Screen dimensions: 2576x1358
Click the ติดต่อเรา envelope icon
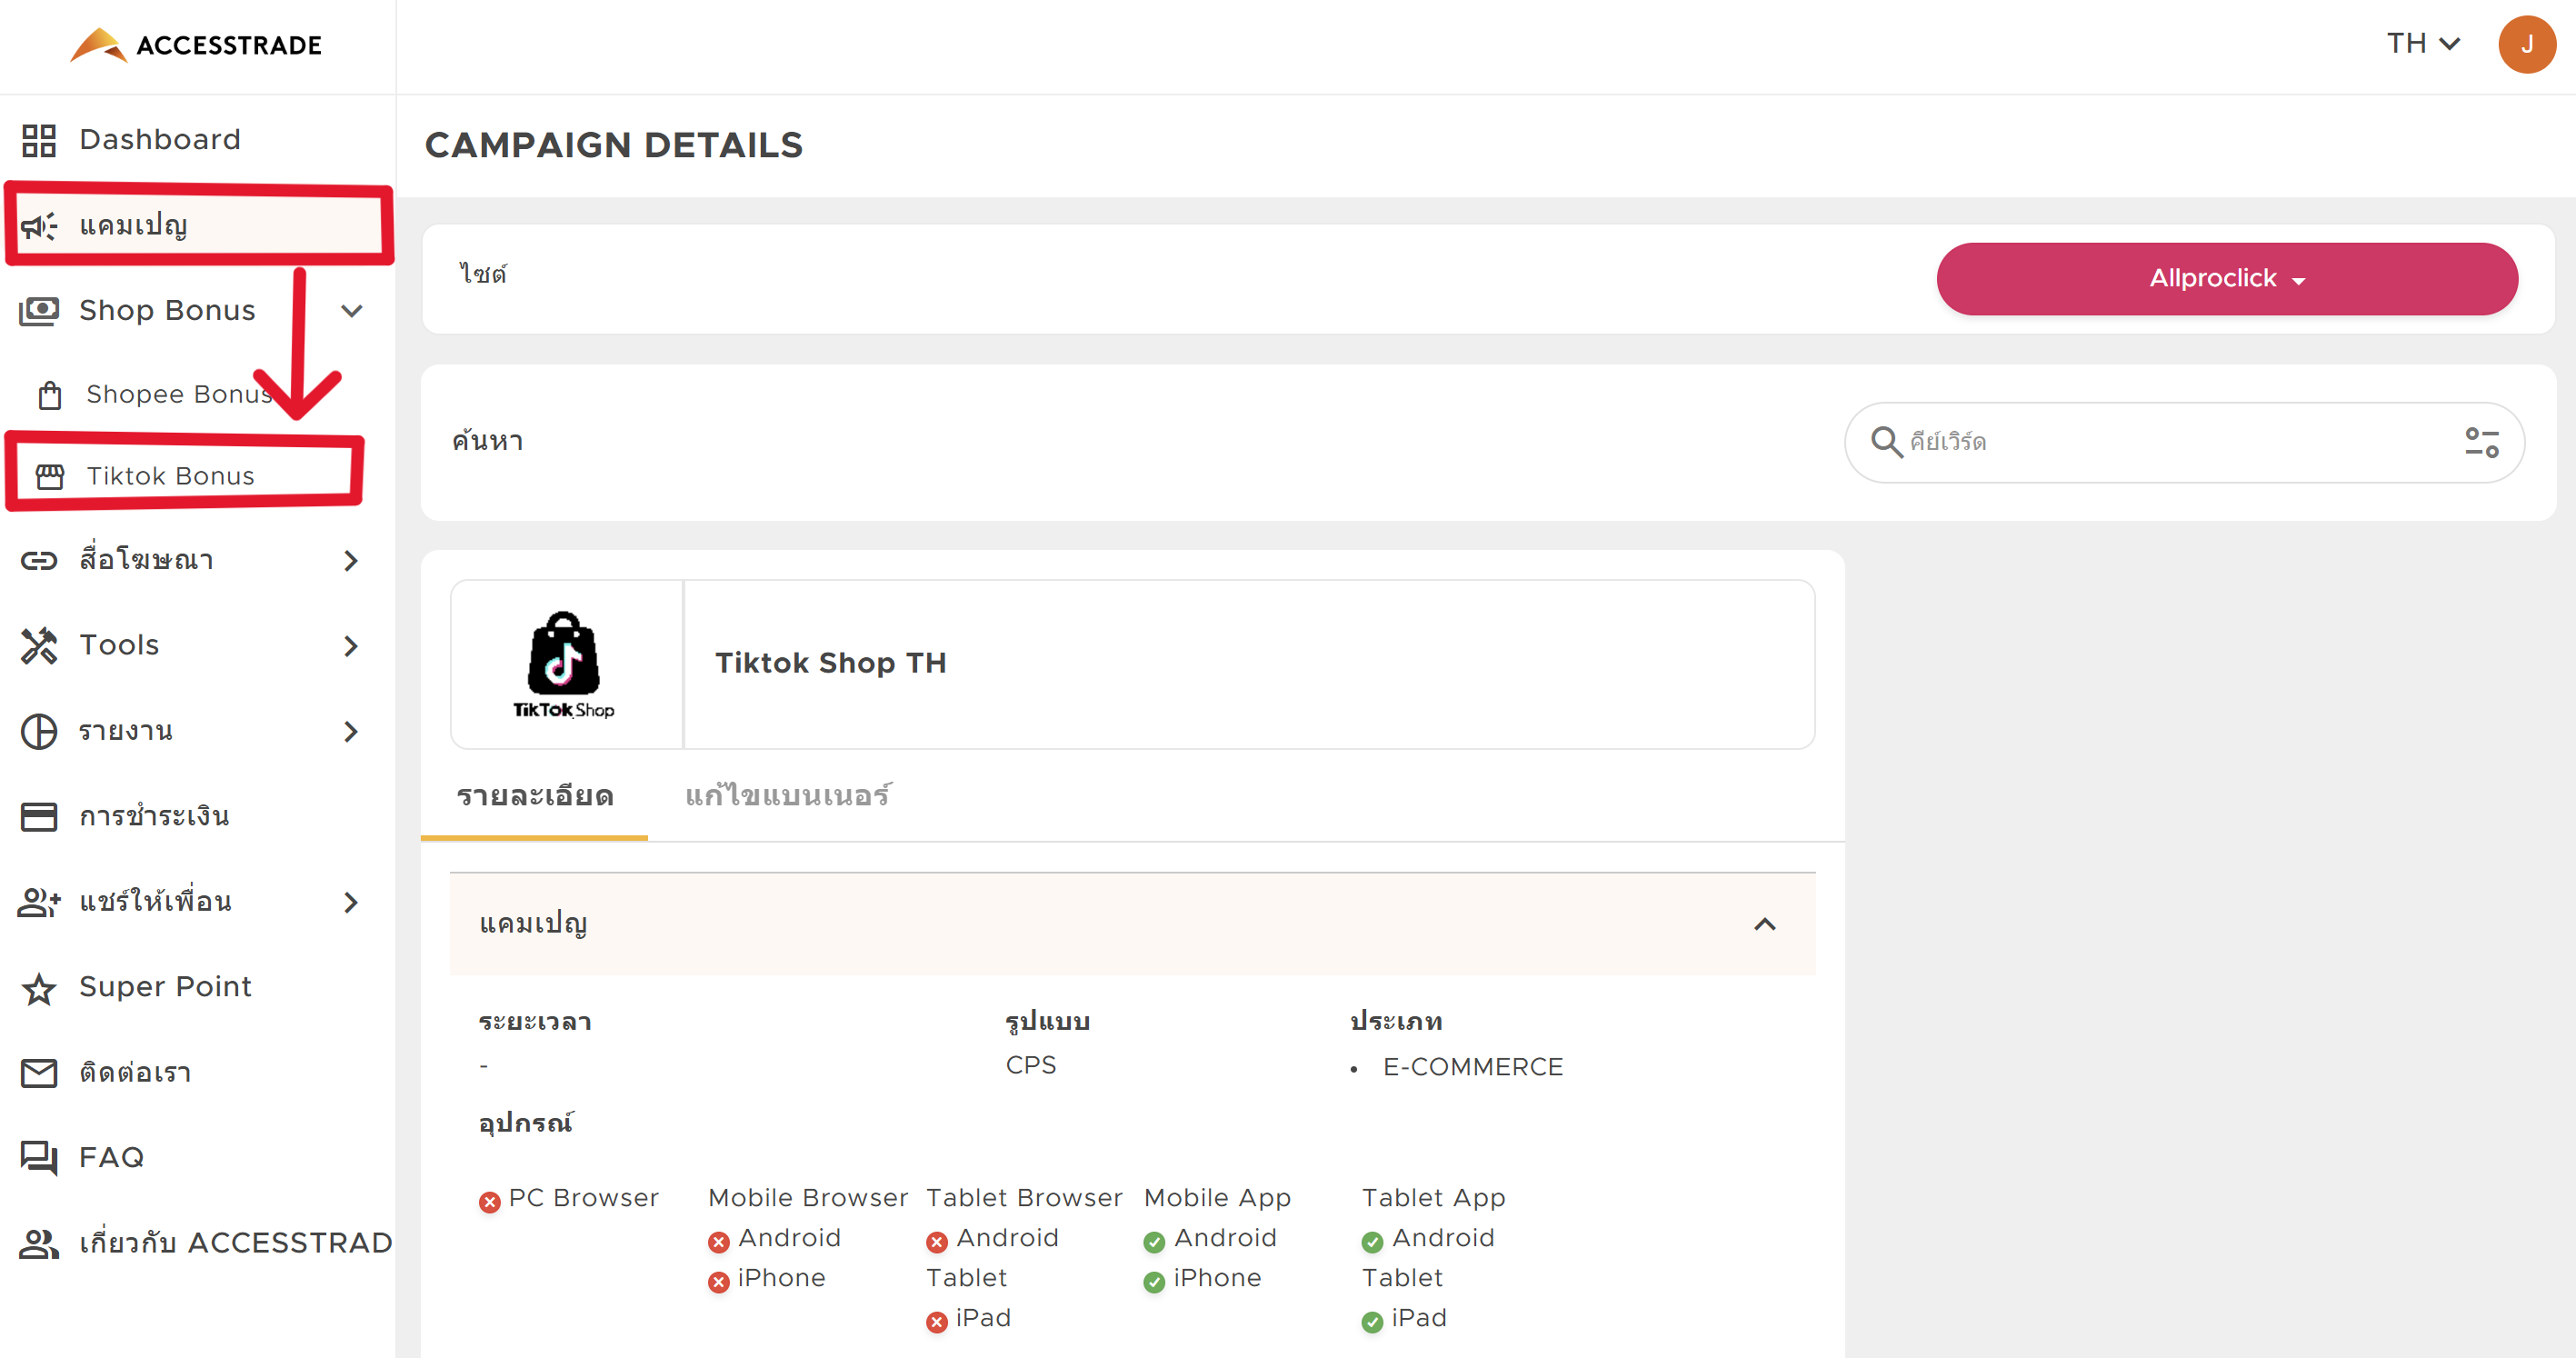point(39,1073)
